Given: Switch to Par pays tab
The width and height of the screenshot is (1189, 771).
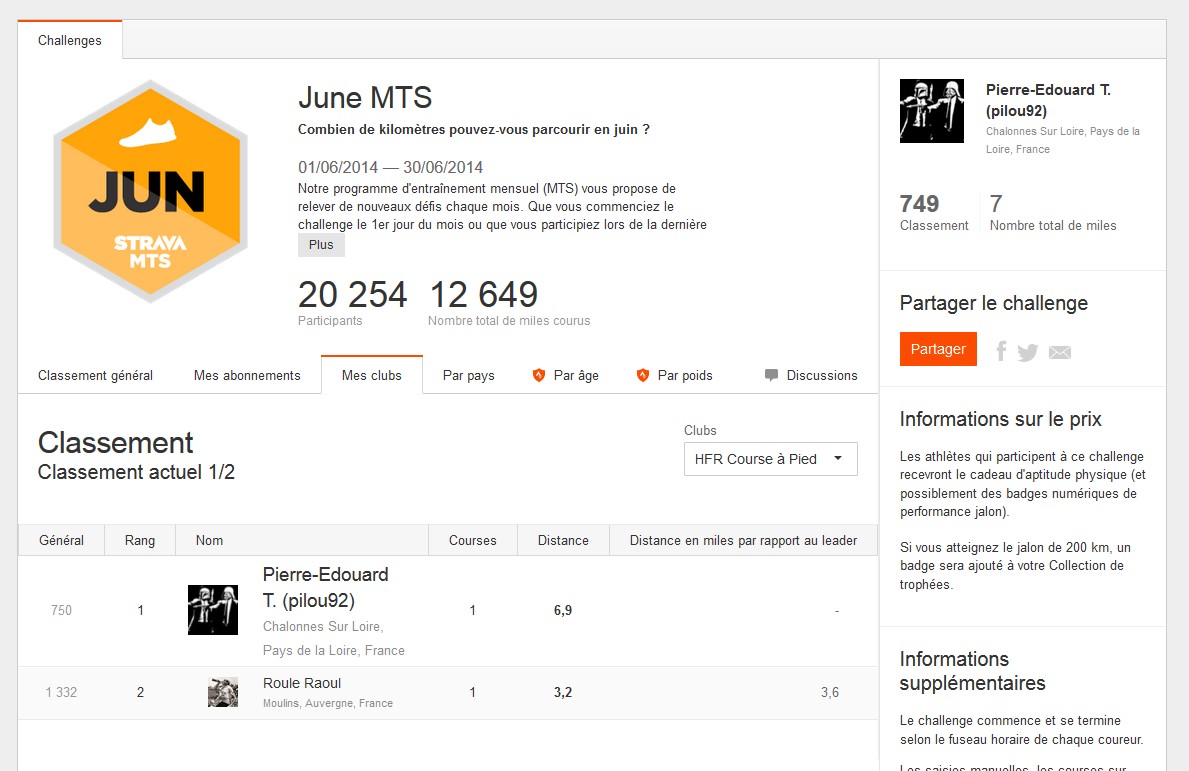Looking at the screenshot, I should point(469,375).
